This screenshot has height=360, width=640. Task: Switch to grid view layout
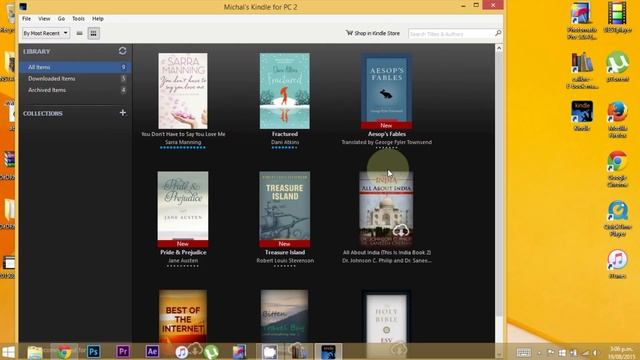click(93, 33)
